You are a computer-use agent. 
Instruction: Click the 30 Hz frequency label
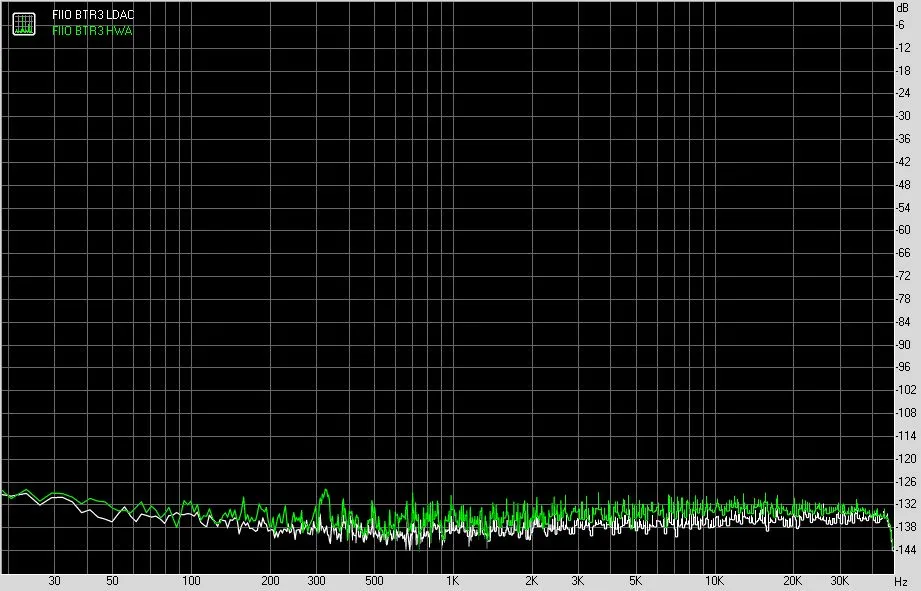pyautogui.click(x=54, y=581)
